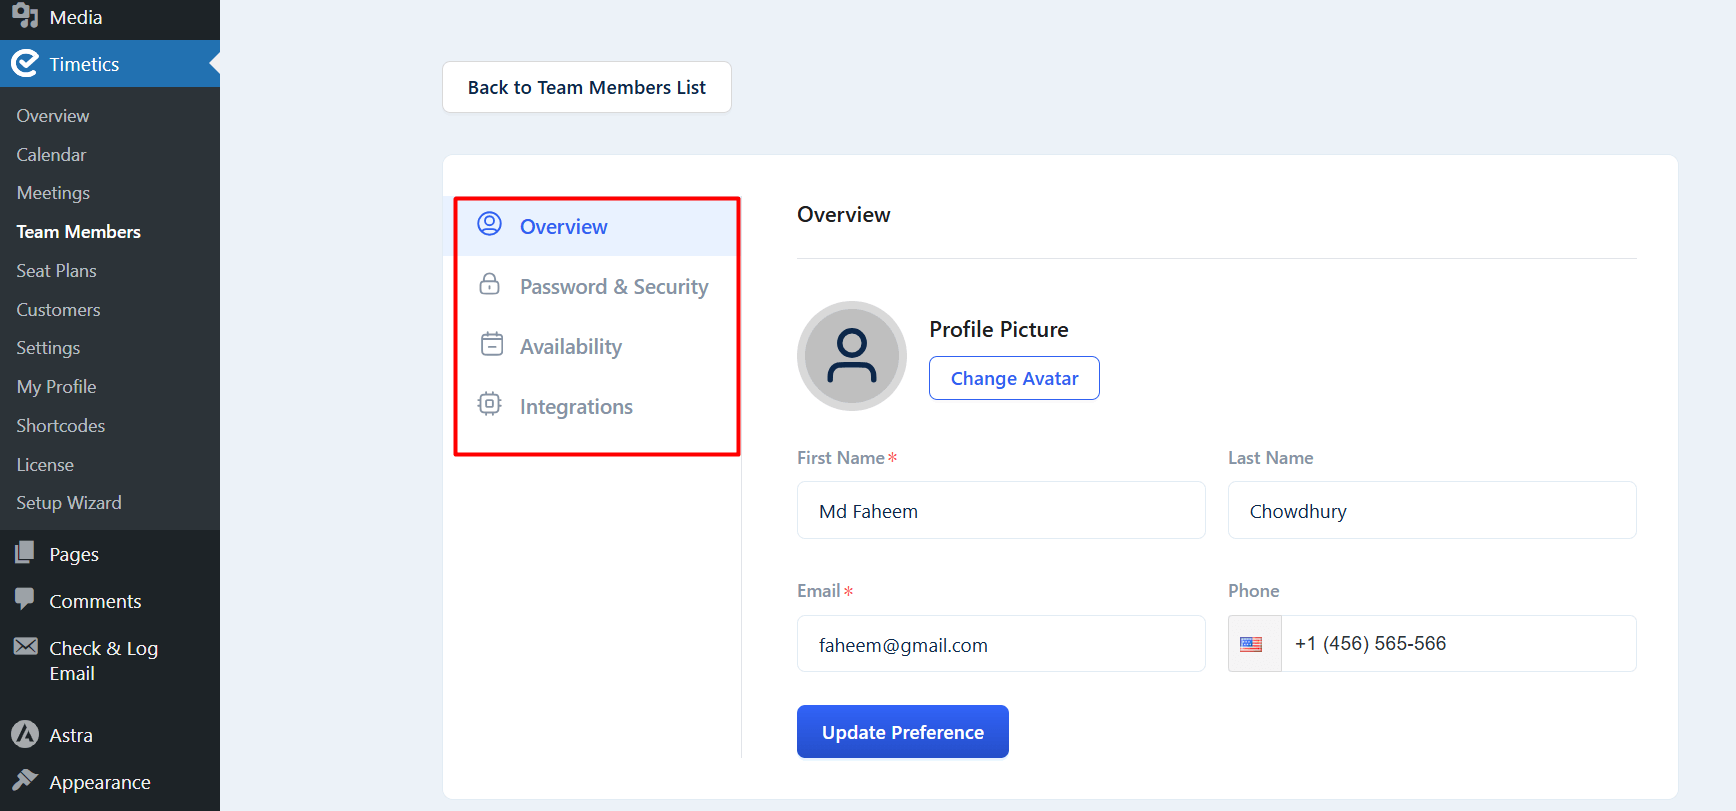Click the Timetics logo icon in sidebar
1736x811 pixels.
[25, 64]
